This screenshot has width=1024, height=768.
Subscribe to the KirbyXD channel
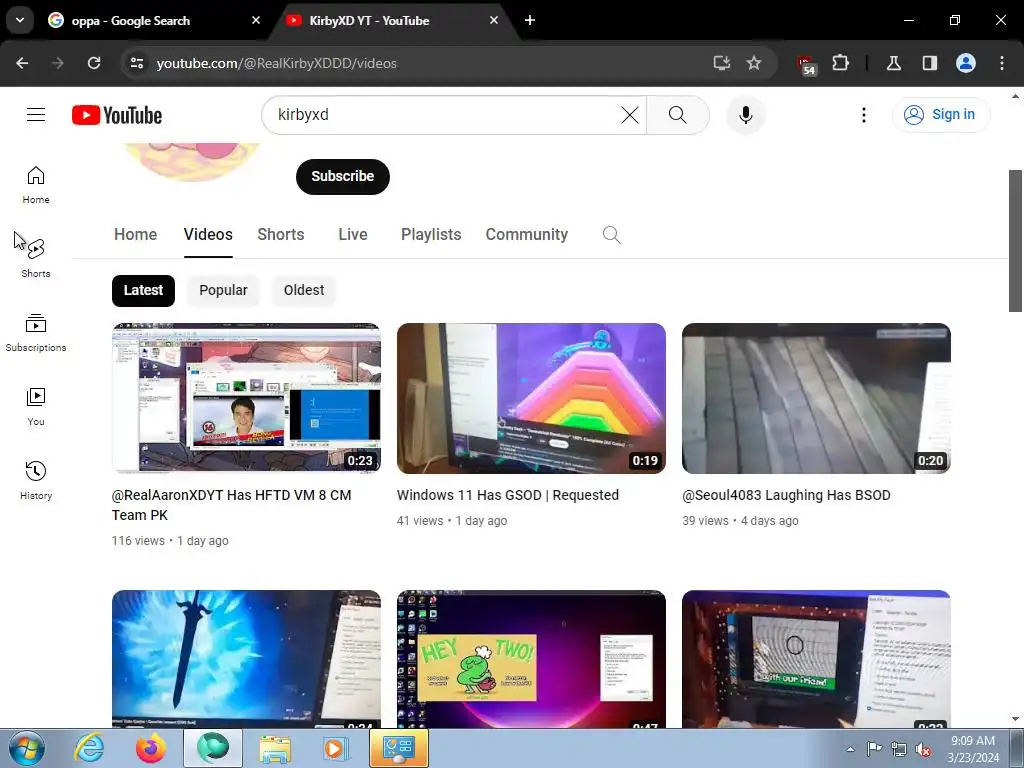tap(342, 176)
